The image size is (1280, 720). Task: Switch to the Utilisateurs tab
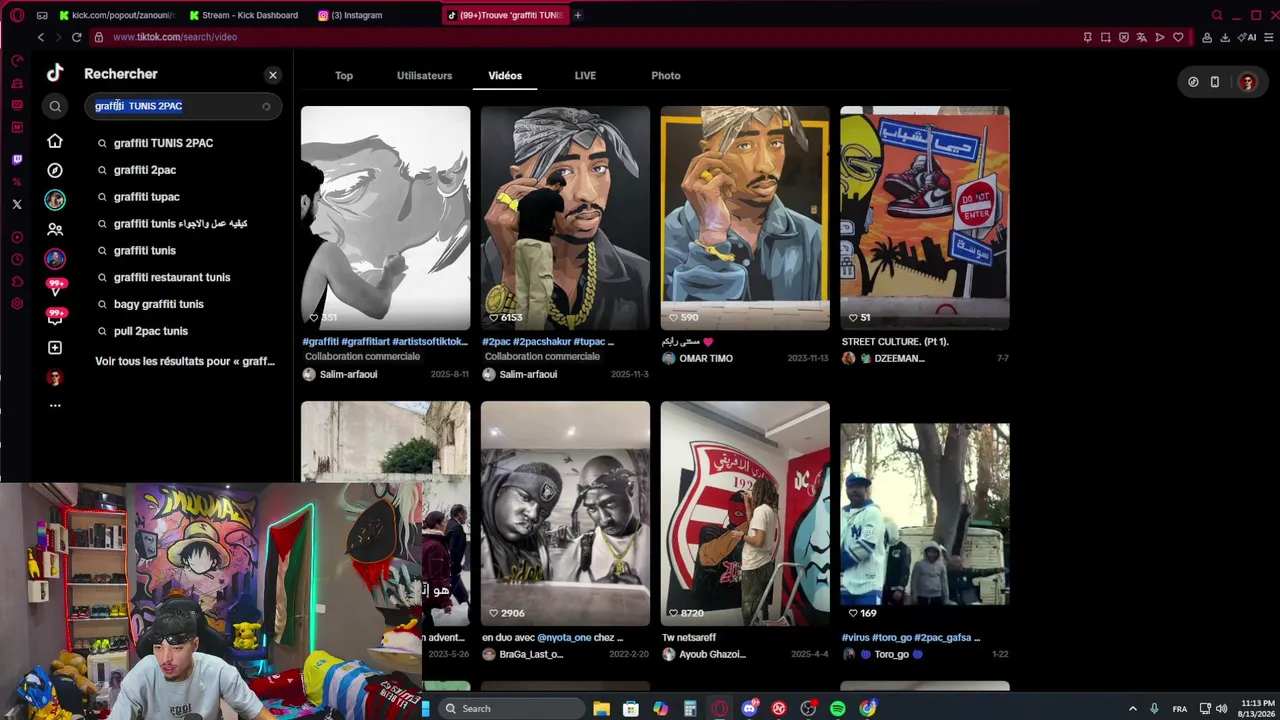point(424,75)
